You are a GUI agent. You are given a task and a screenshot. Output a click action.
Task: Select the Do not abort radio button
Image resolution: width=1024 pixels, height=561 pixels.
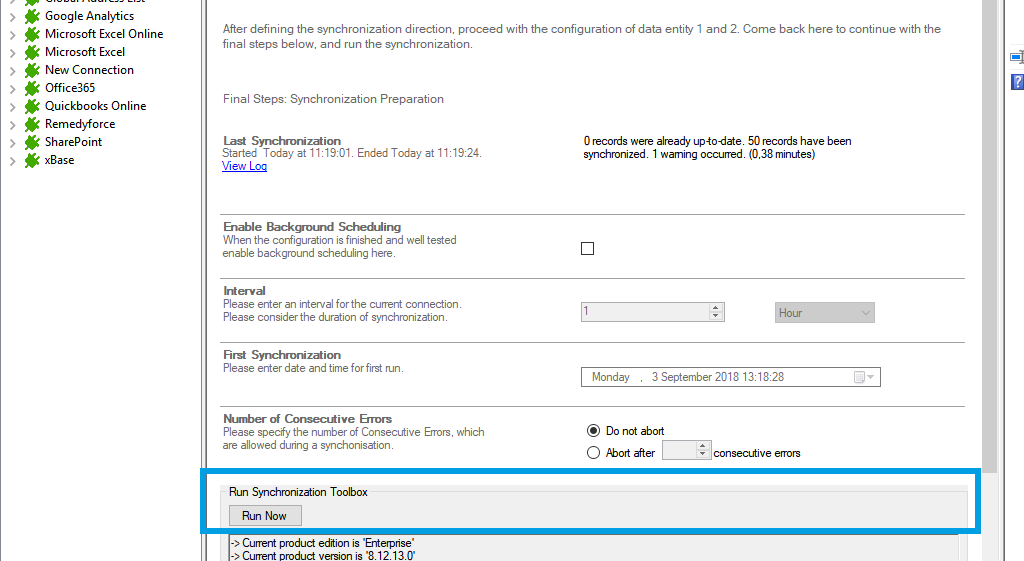[593, 431]
